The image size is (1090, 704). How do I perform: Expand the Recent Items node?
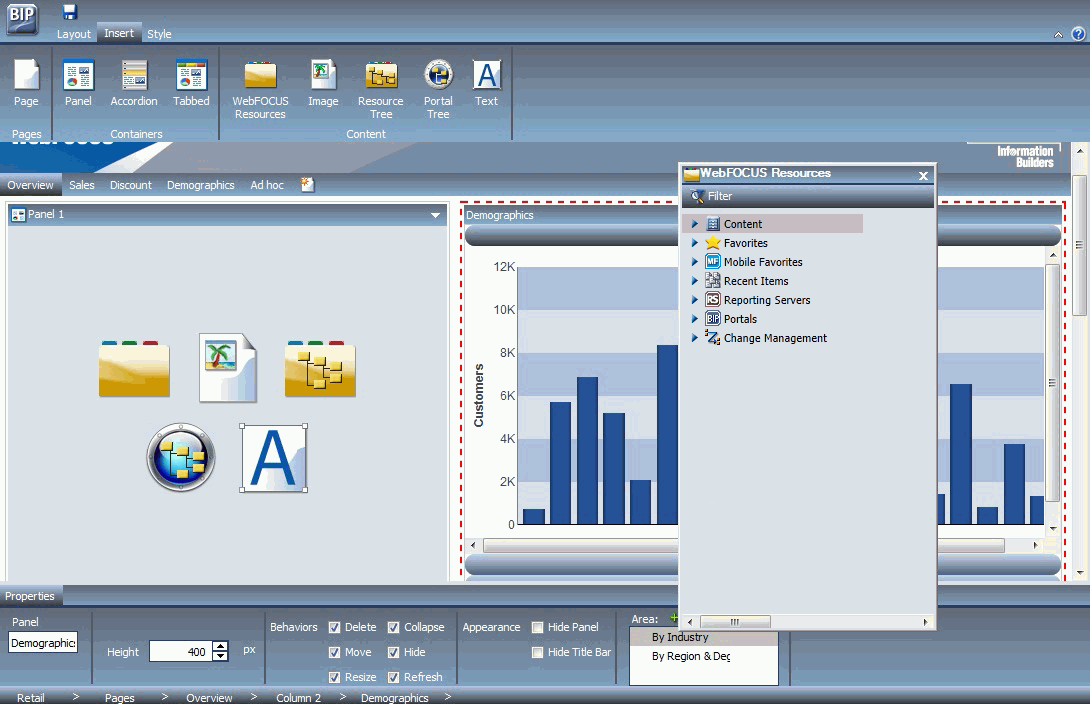coord(694,281)
